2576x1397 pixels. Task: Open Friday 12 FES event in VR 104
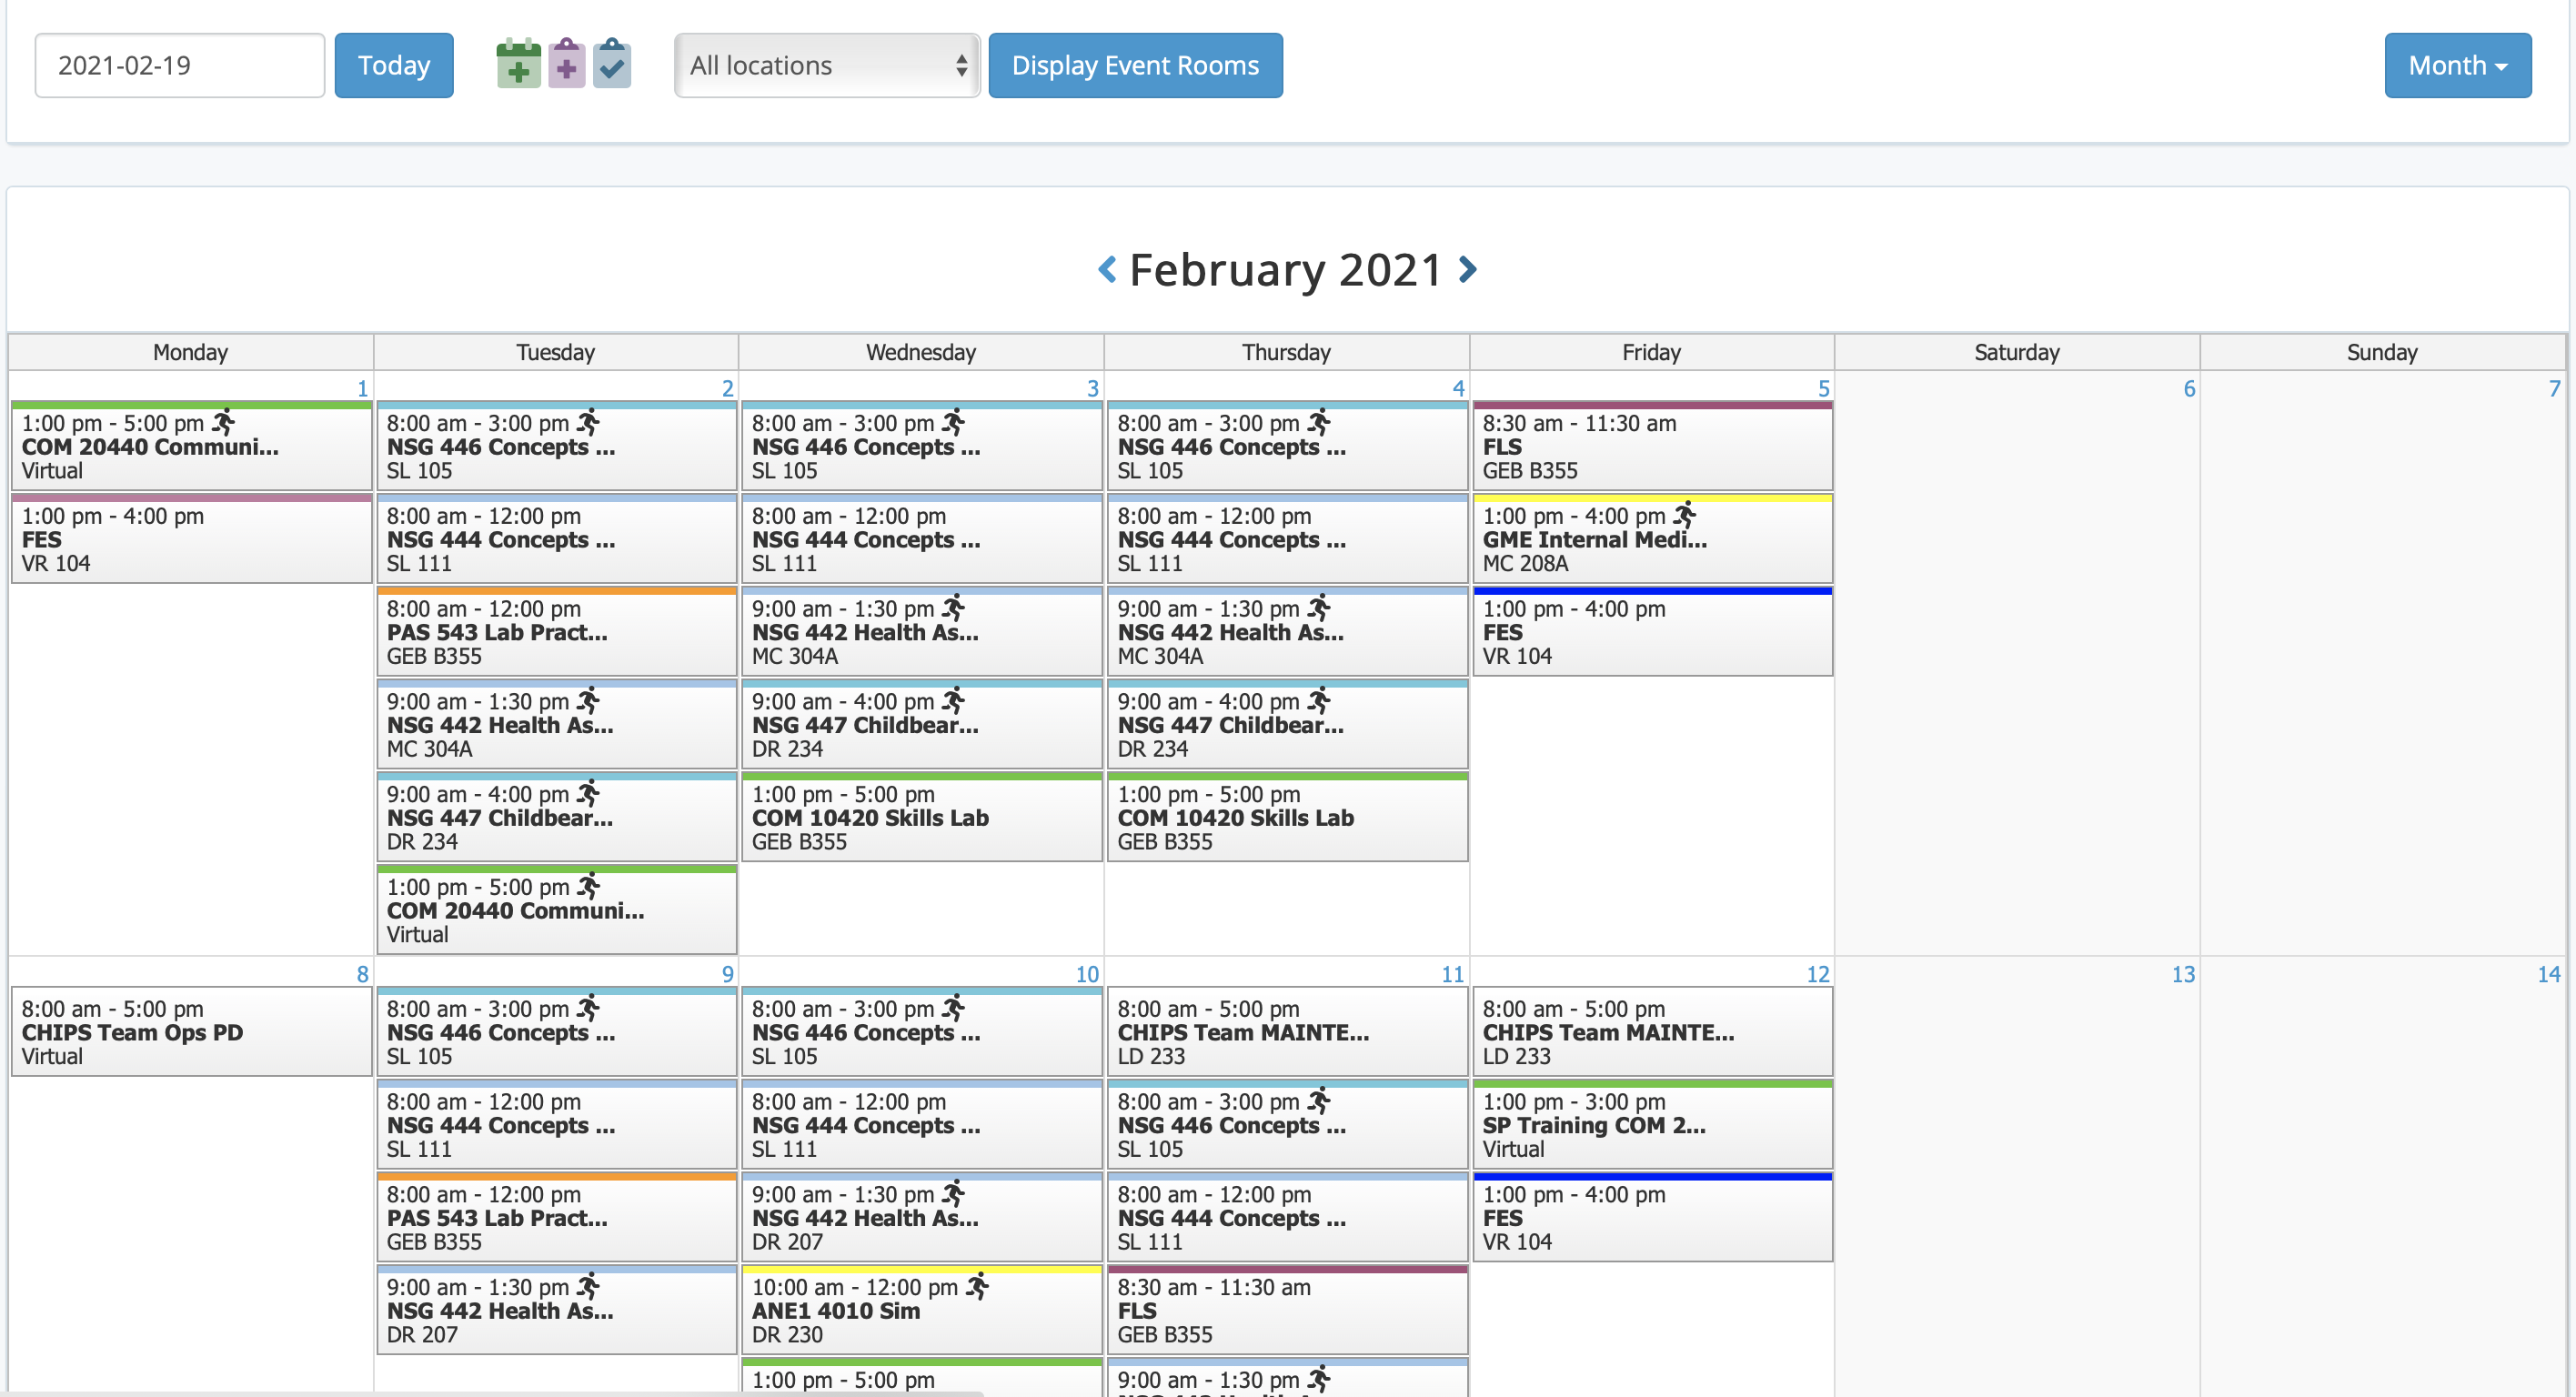pos(1653,1217)
